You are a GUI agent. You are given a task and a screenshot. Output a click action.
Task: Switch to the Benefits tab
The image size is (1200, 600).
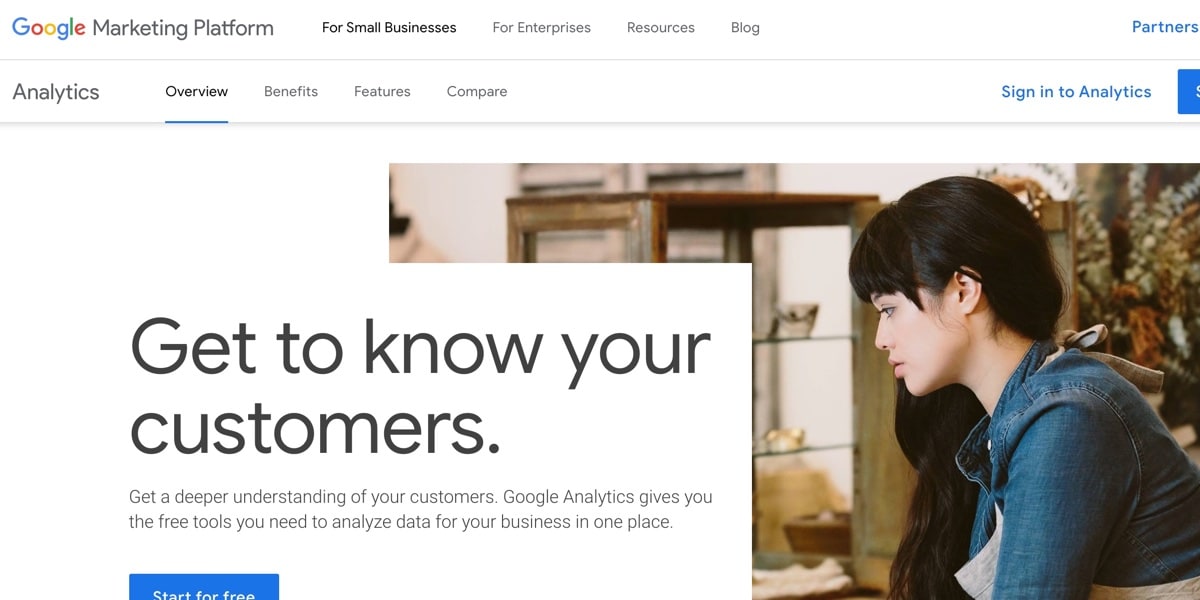291,92
